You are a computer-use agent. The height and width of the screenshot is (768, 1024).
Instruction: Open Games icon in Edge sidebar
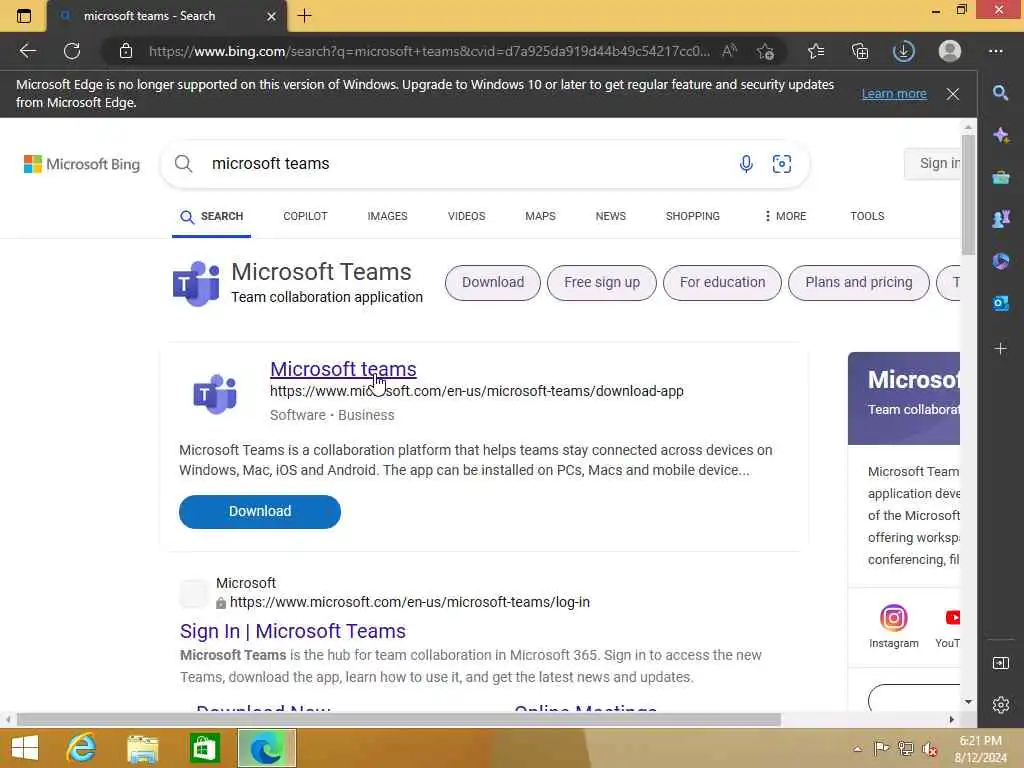point(1000,219)
